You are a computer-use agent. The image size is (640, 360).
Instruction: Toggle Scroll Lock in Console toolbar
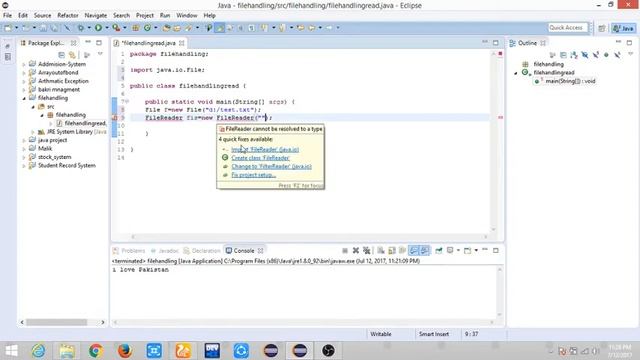pos(392,251)
